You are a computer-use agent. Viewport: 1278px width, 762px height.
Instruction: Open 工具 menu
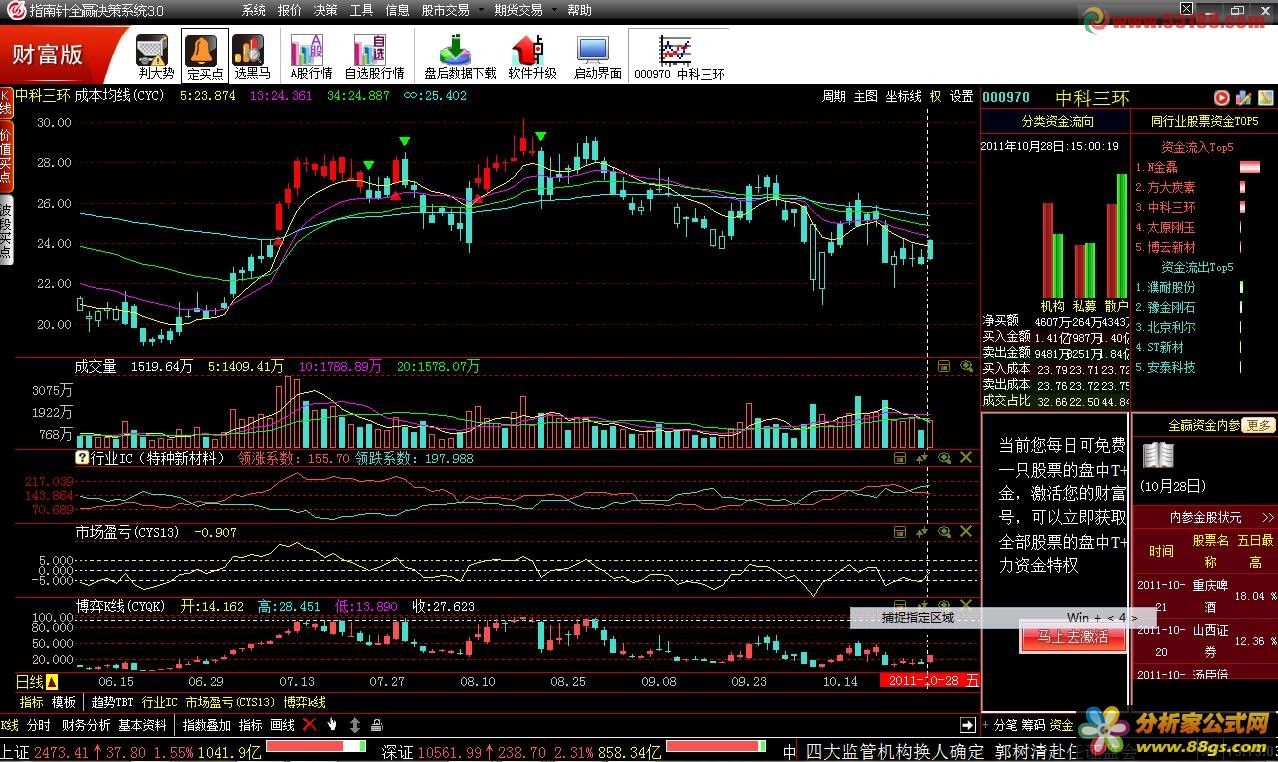(x=362, y=10)
